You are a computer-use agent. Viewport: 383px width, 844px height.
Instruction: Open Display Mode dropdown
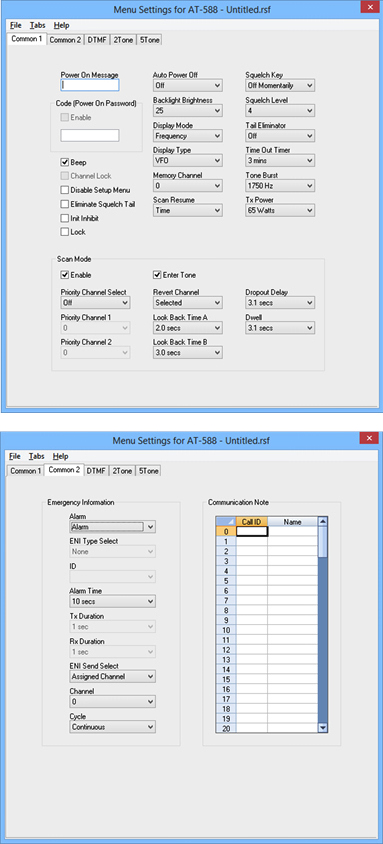point(187,136)
